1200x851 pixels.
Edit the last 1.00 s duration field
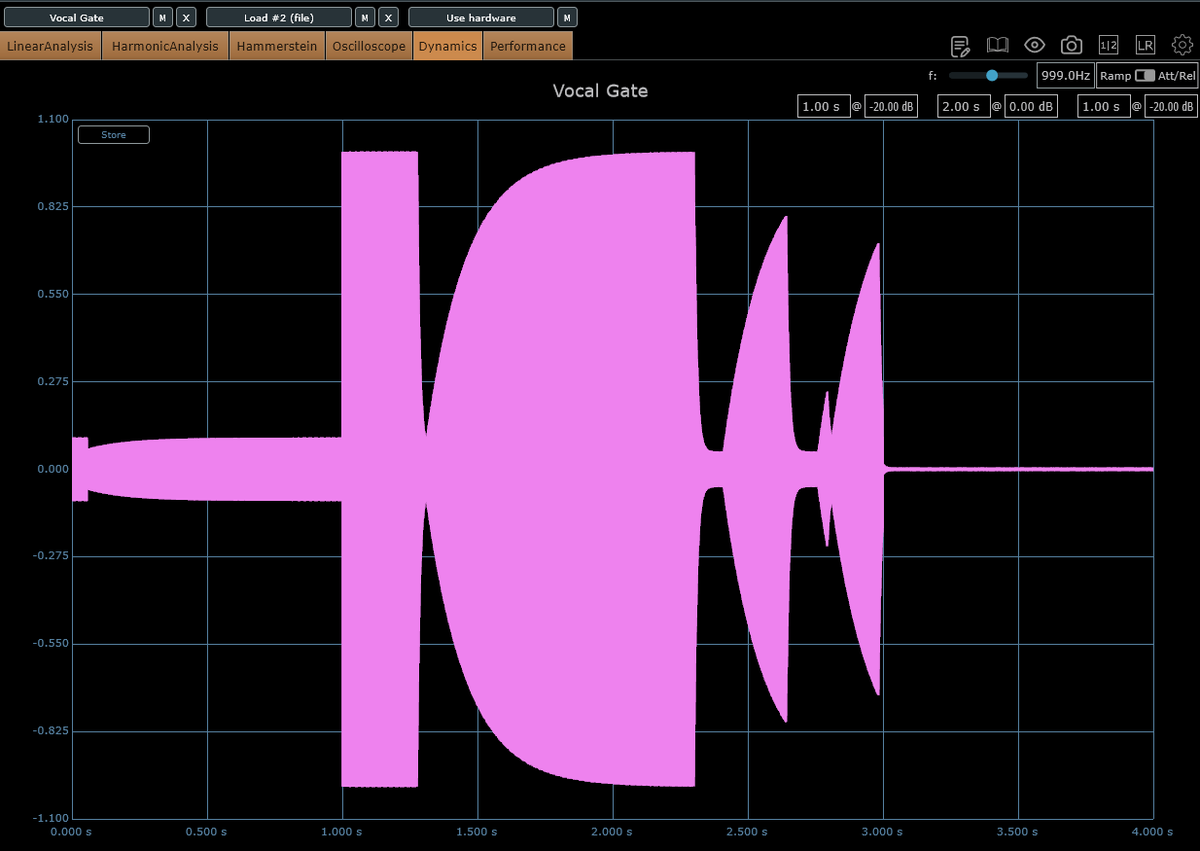(1102, 107)
